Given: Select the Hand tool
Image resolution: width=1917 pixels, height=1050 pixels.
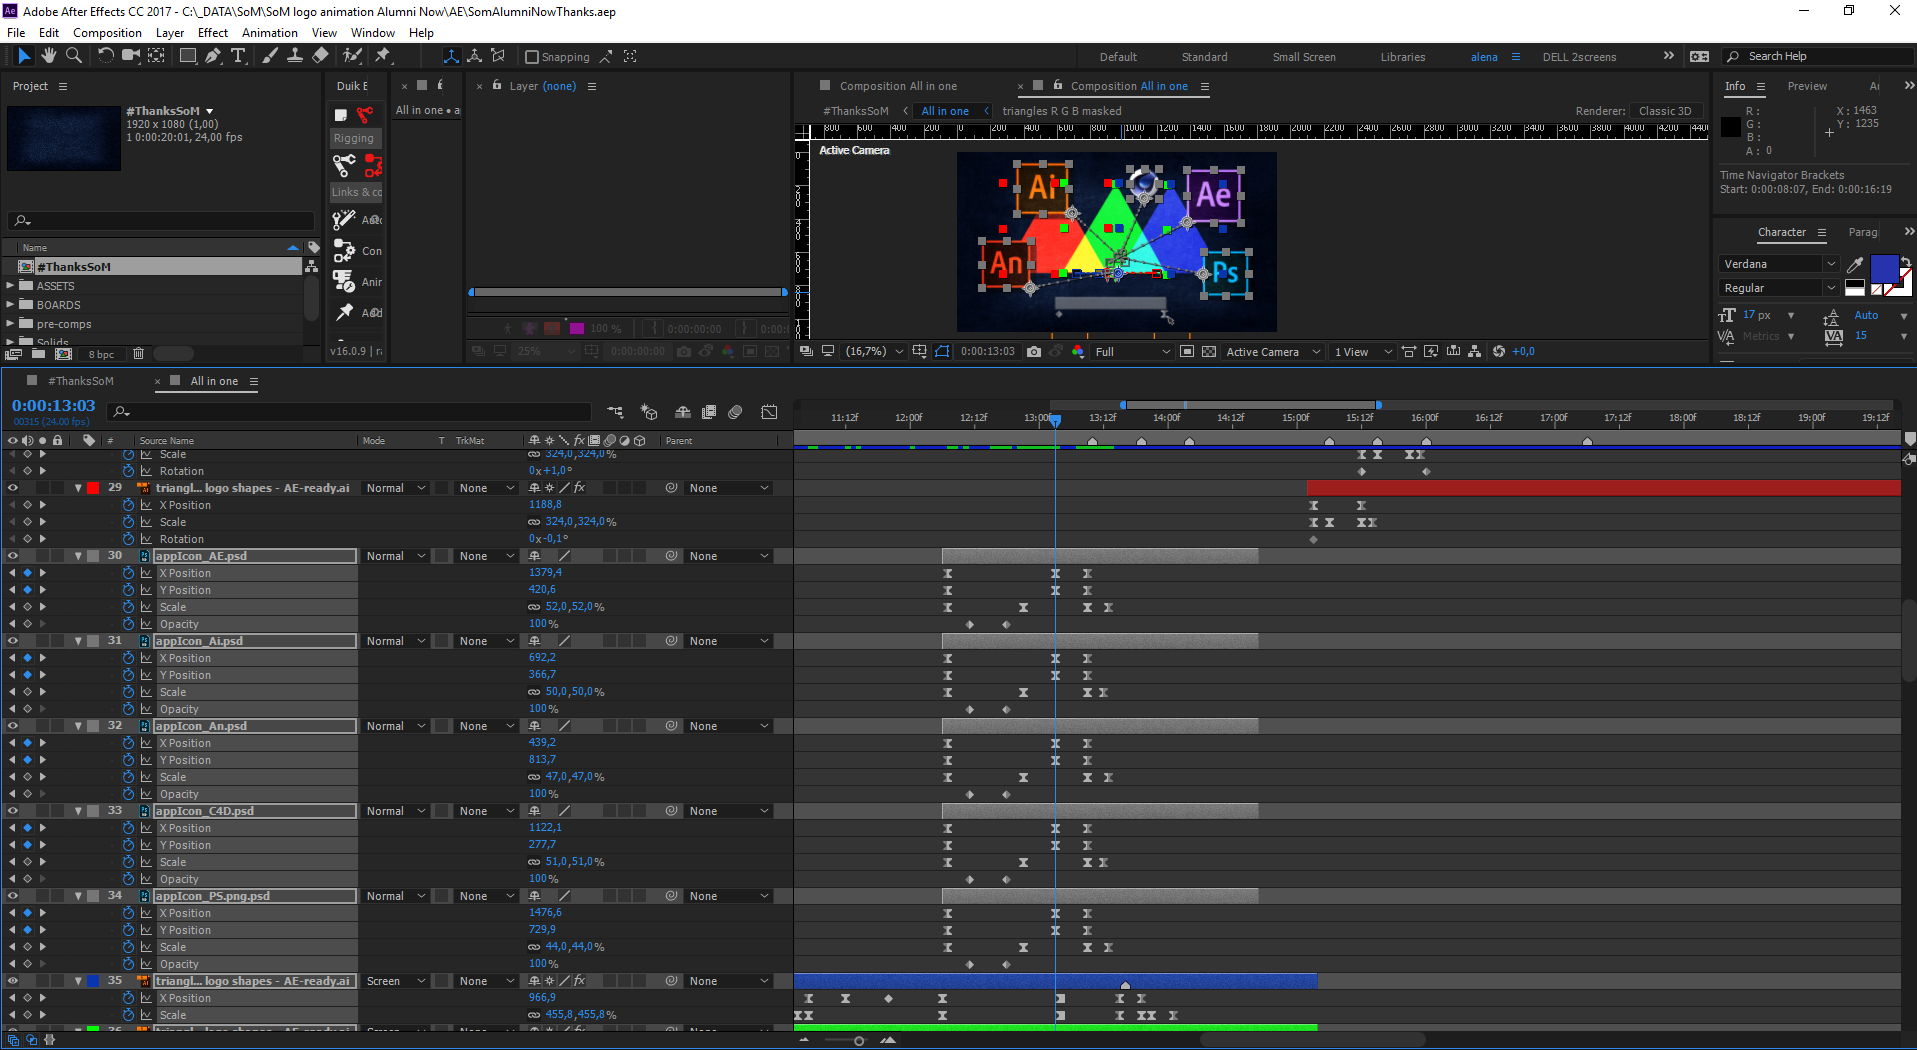Looking at the screenshot, I should [x=48, y=56].
